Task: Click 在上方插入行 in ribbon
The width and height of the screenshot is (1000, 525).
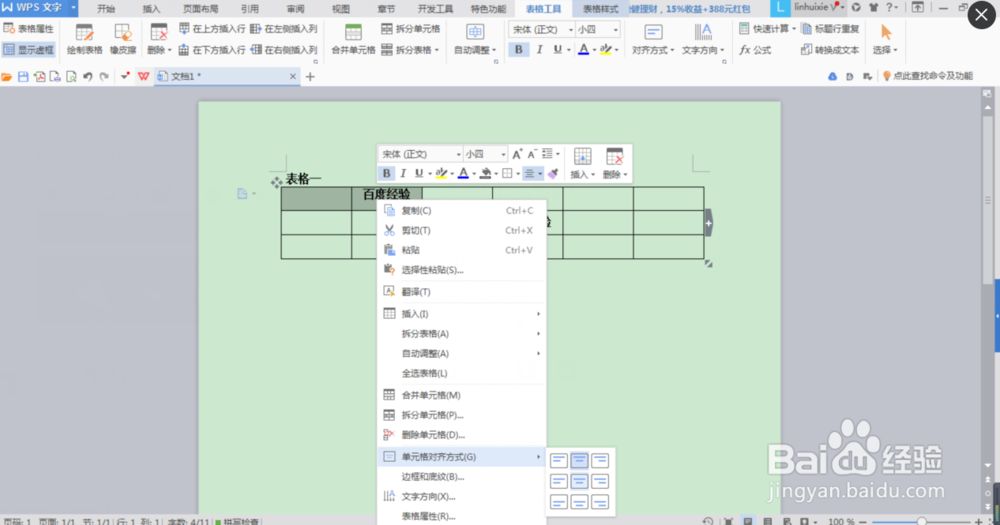Action: (212, 29)
